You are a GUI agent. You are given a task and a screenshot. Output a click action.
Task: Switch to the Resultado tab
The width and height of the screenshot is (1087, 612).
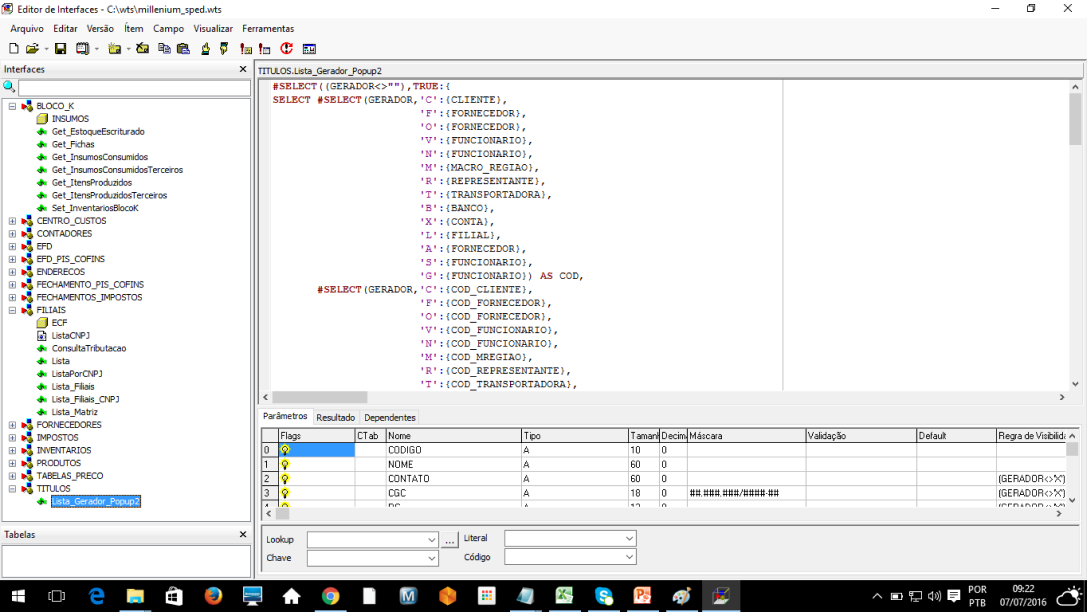point(335,417)
